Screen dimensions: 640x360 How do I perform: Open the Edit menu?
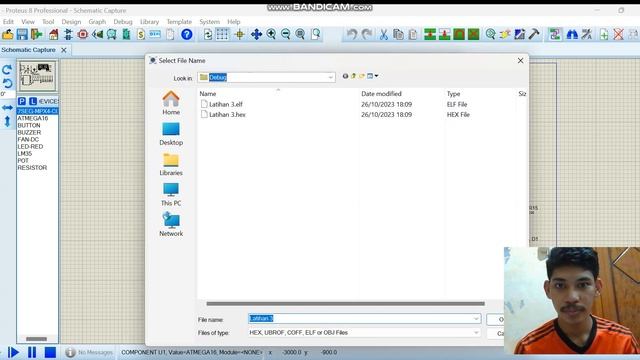[x=8, y=22]
